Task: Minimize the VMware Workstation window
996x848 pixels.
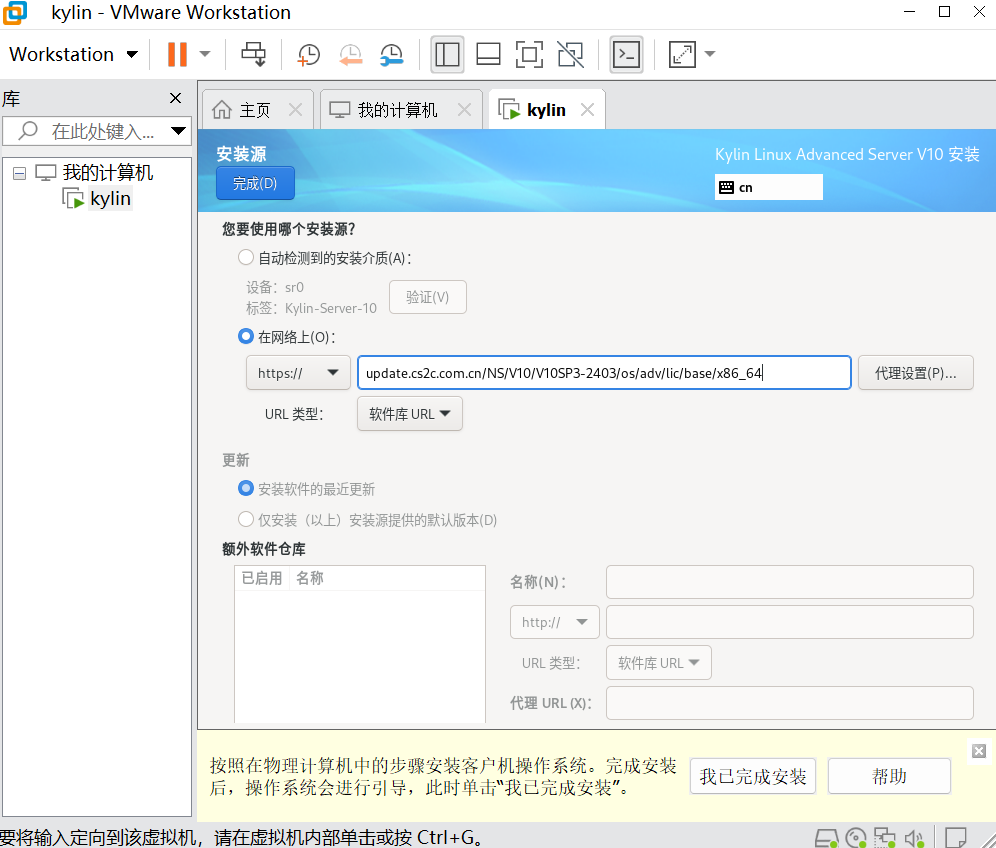Action: pyautogui.click(x=910, y=12)
